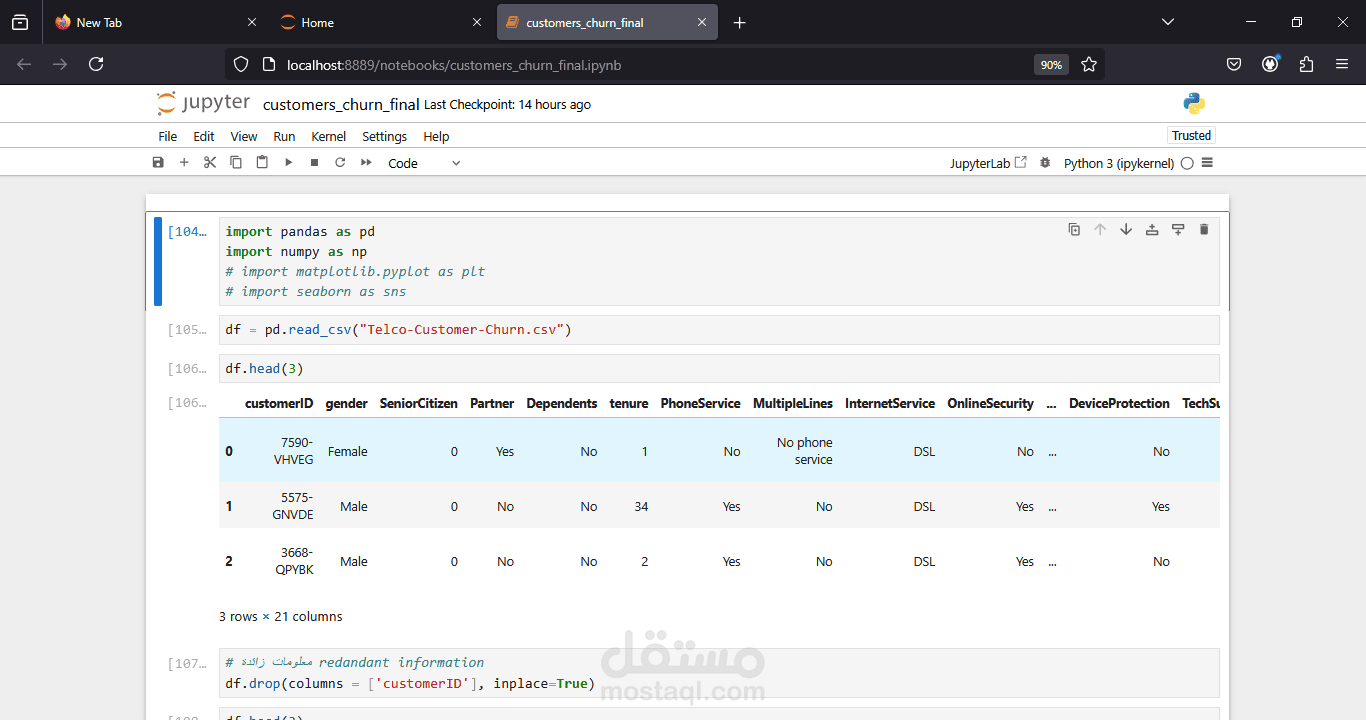The width and height of the screenshot is (1366, 720).
Task: Restart kernel and run all cells
Action: click(366, 163)
